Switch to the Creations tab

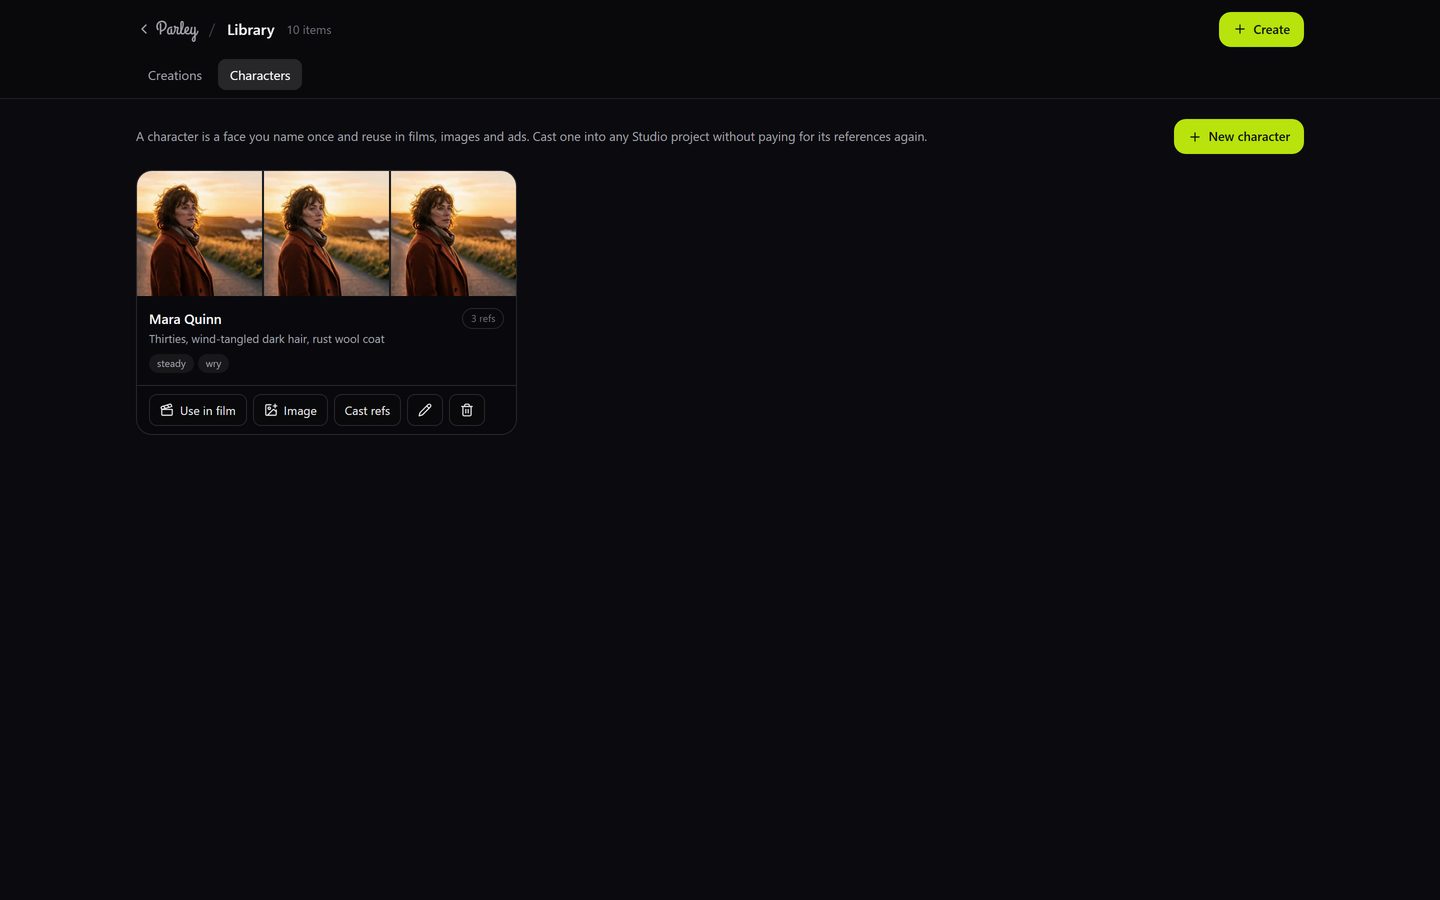click(x=175, y=75)
